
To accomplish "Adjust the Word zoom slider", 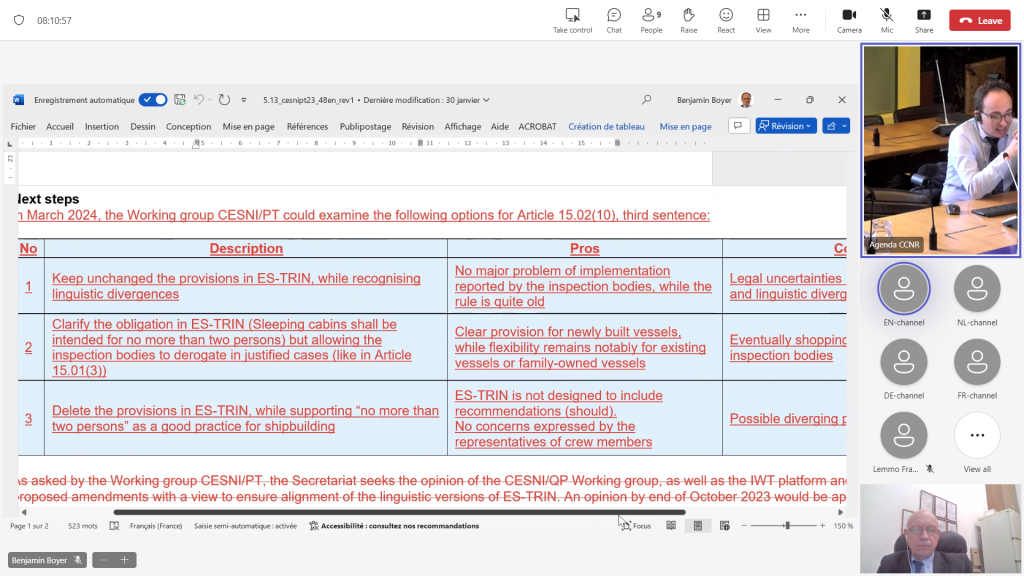I will point(787,525).
